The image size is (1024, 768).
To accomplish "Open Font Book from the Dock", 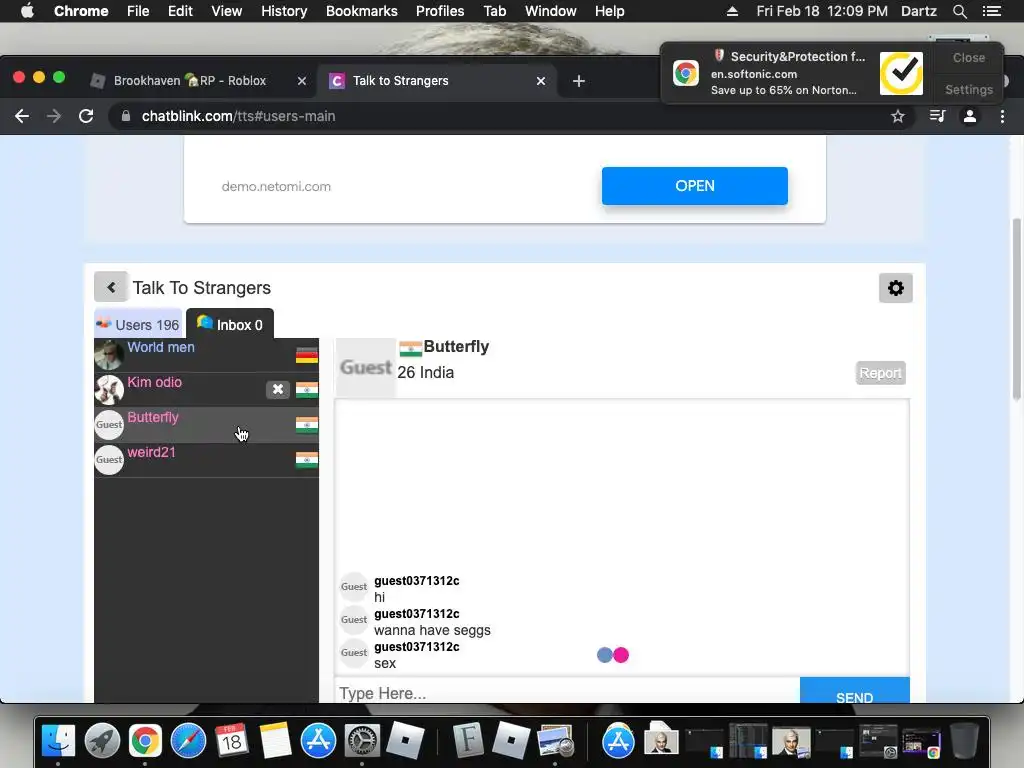I will point(468,741).
